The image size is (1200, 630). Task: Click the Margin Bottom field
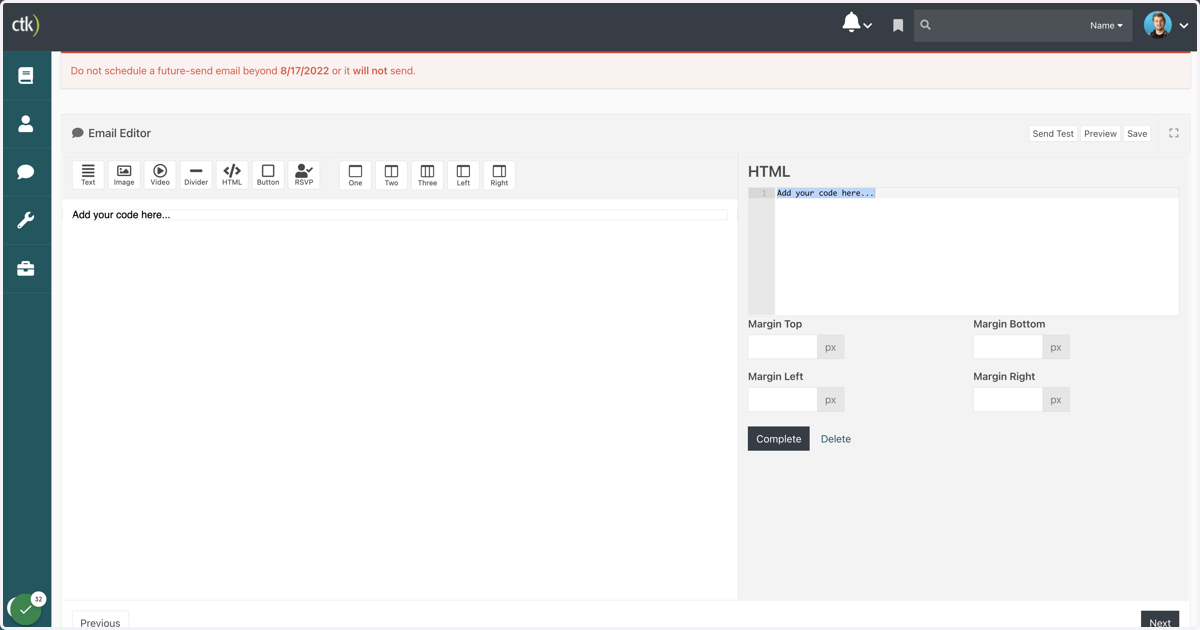pos(1008,347)
